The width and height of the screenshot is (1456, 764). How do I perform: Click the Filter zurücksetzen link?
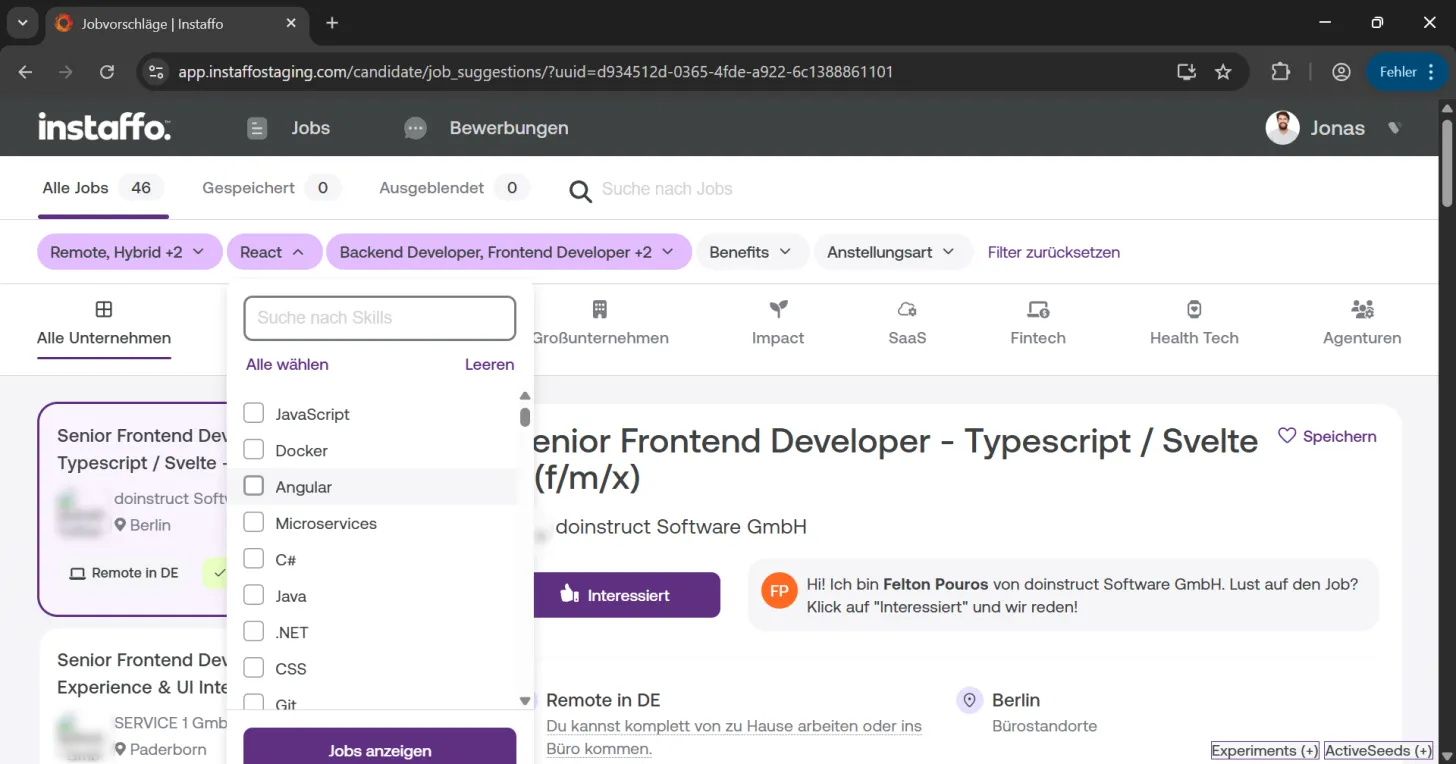coord(1054,252)
